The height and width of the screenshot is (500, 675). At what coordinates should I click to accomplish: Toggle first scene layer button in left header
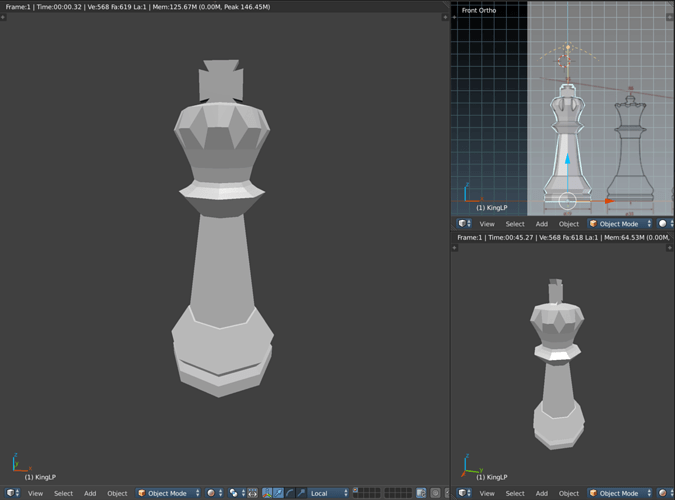point(357,490)
